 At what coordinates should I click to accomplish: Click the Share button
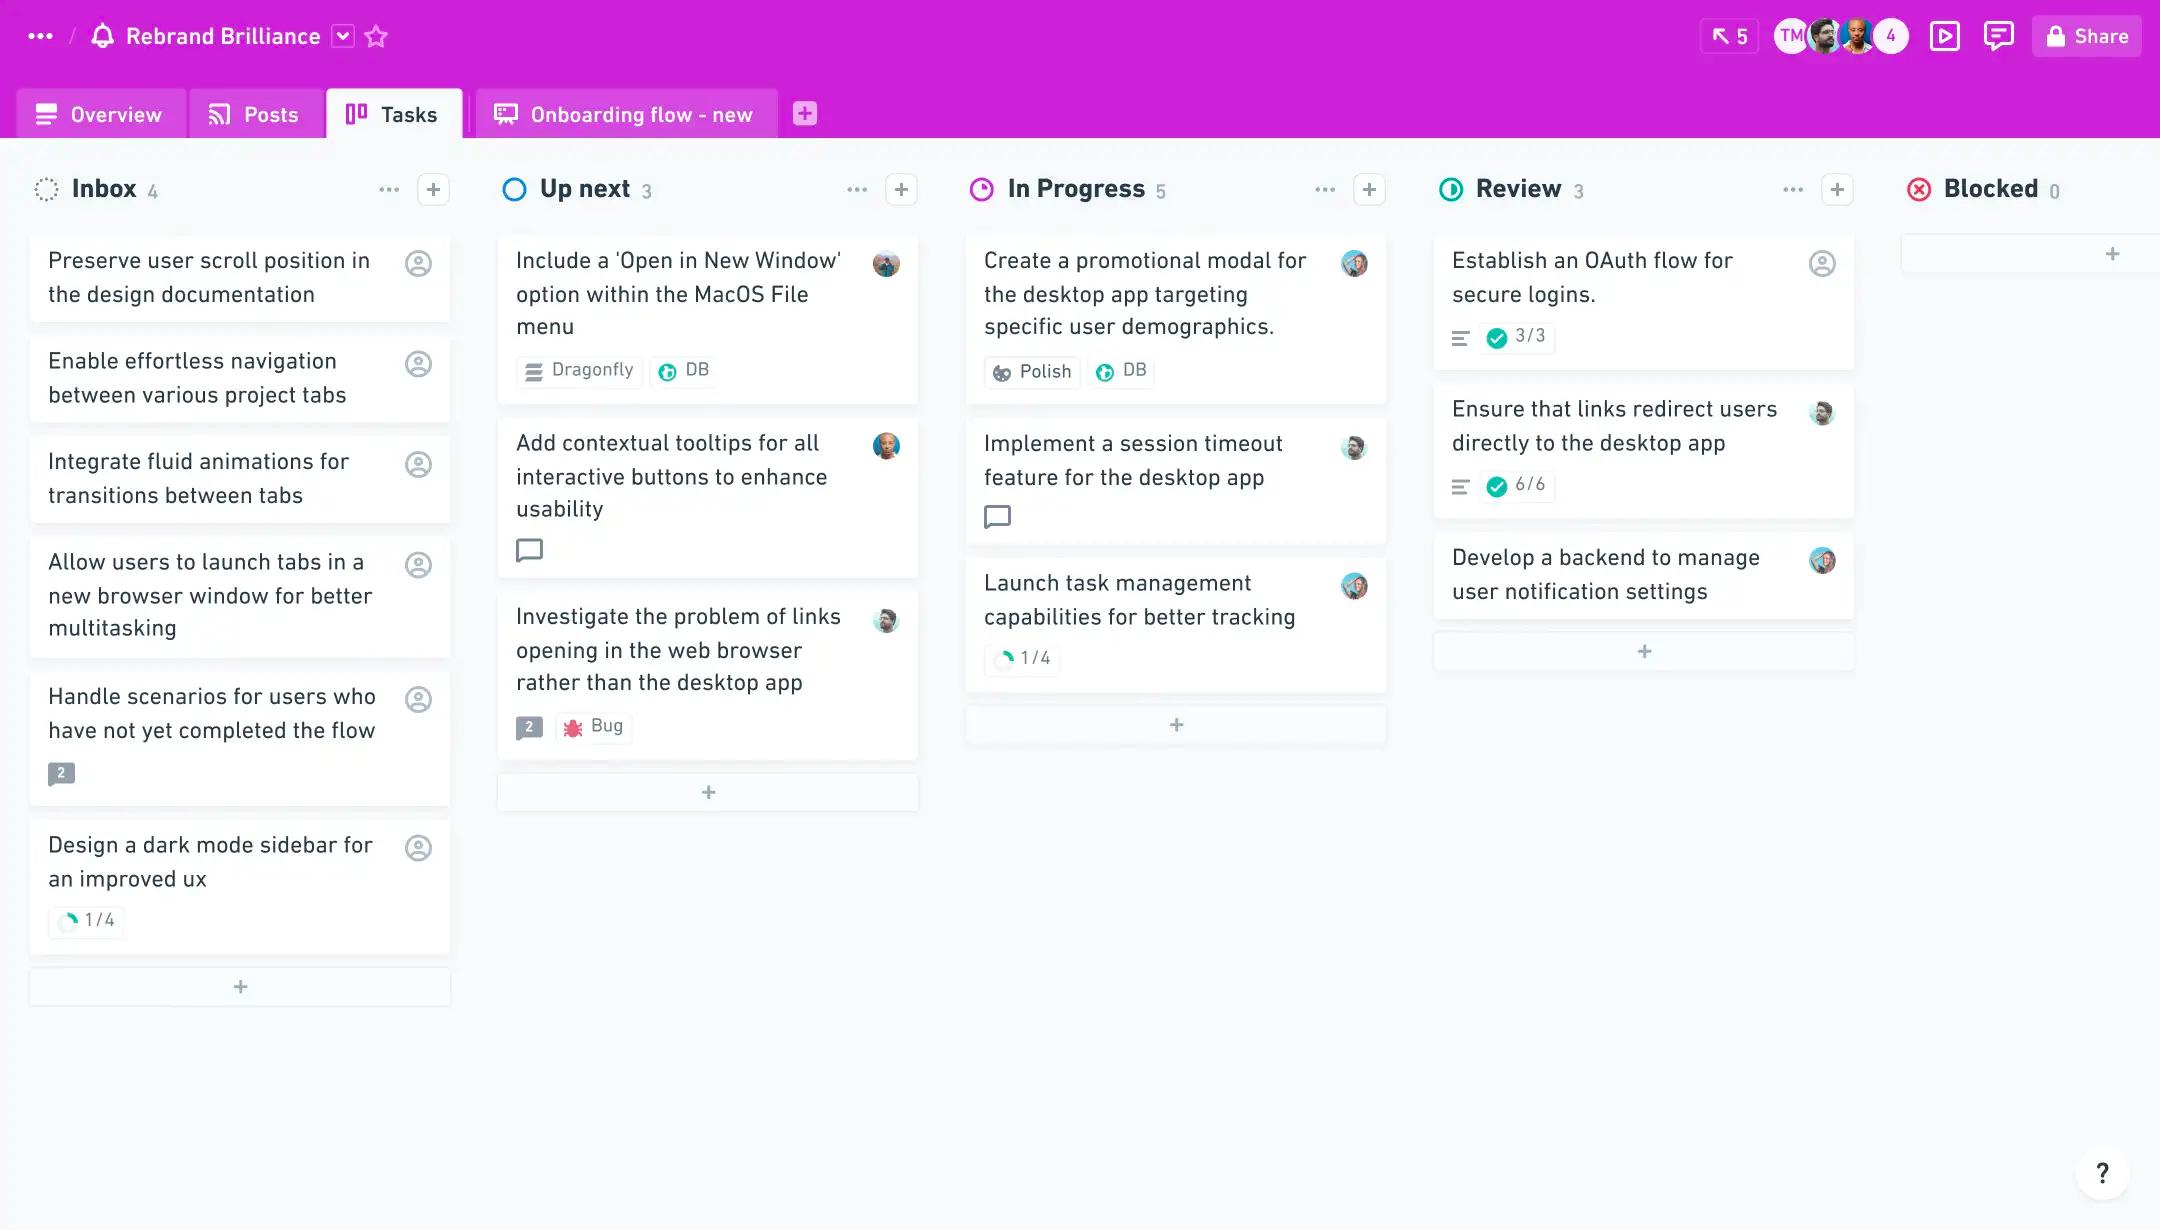(2086, 37)
